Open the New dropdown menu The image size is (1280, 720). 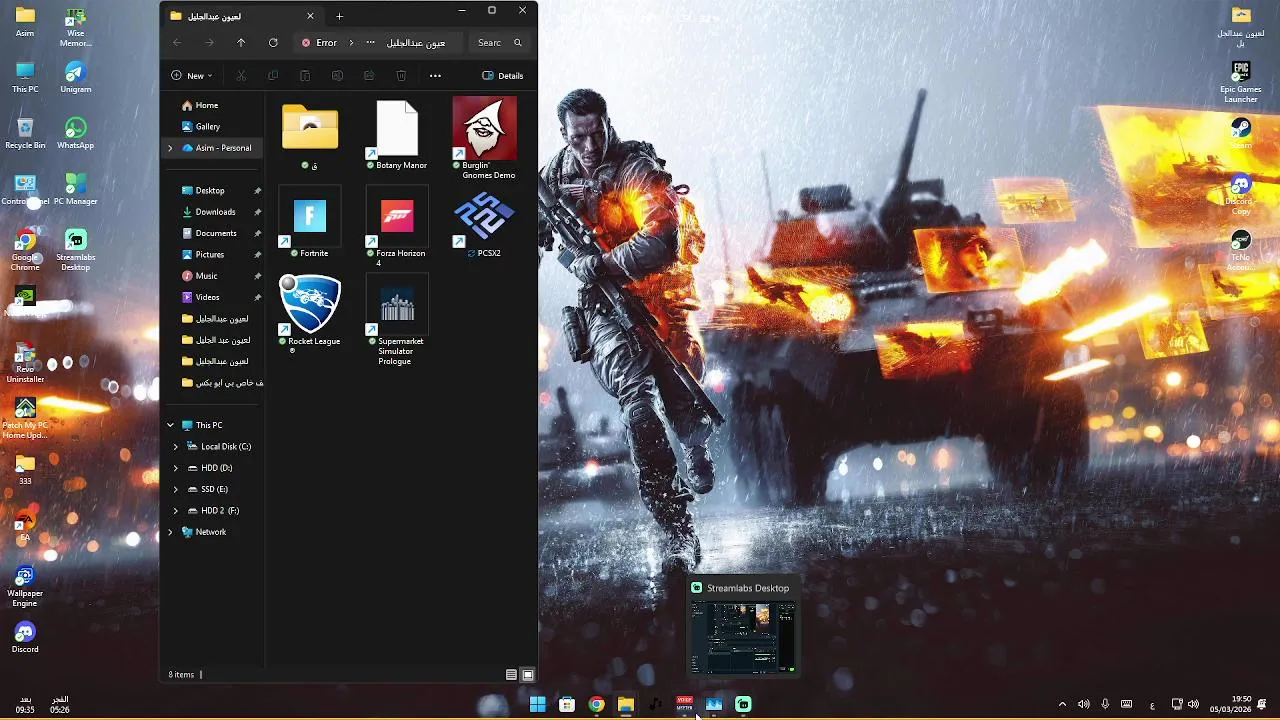click(x=191, y=76)
